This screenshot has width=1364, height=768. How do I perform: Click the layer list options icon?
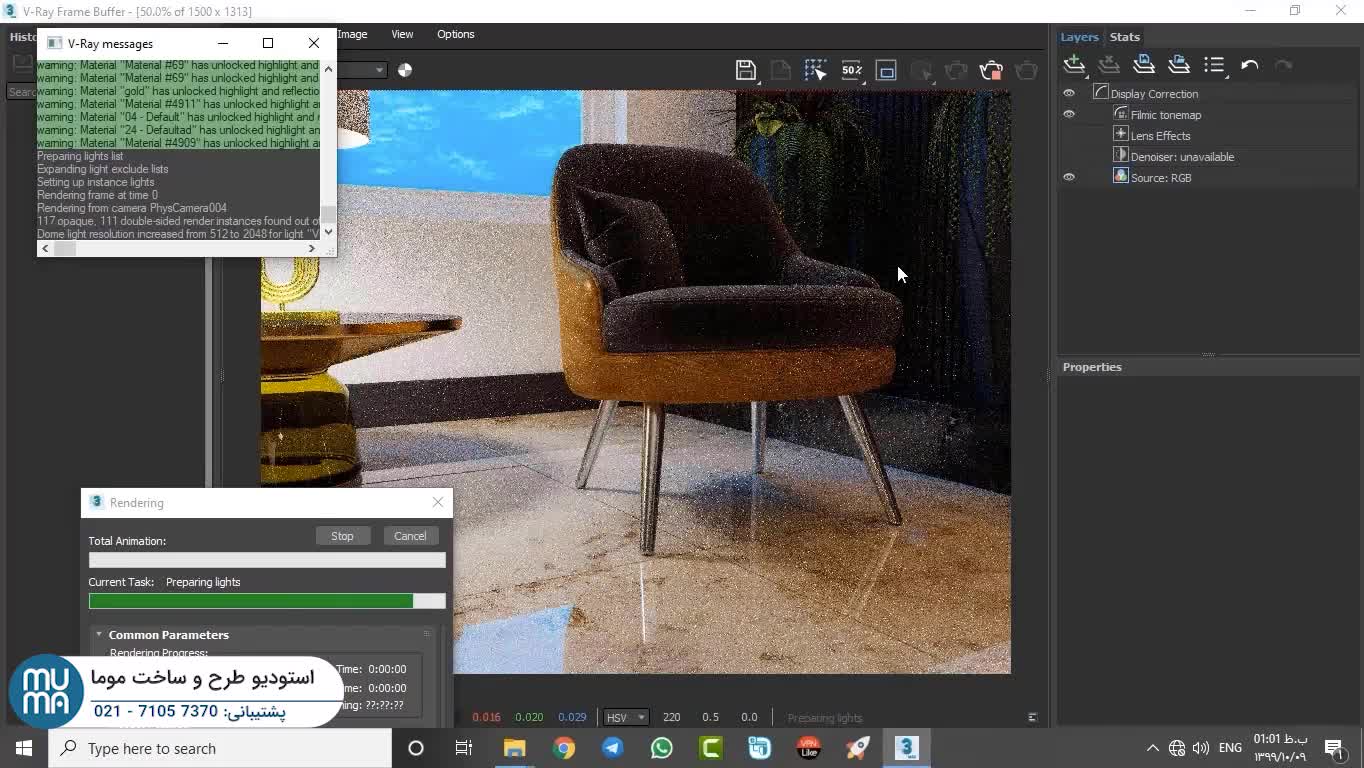(1214, 65)
